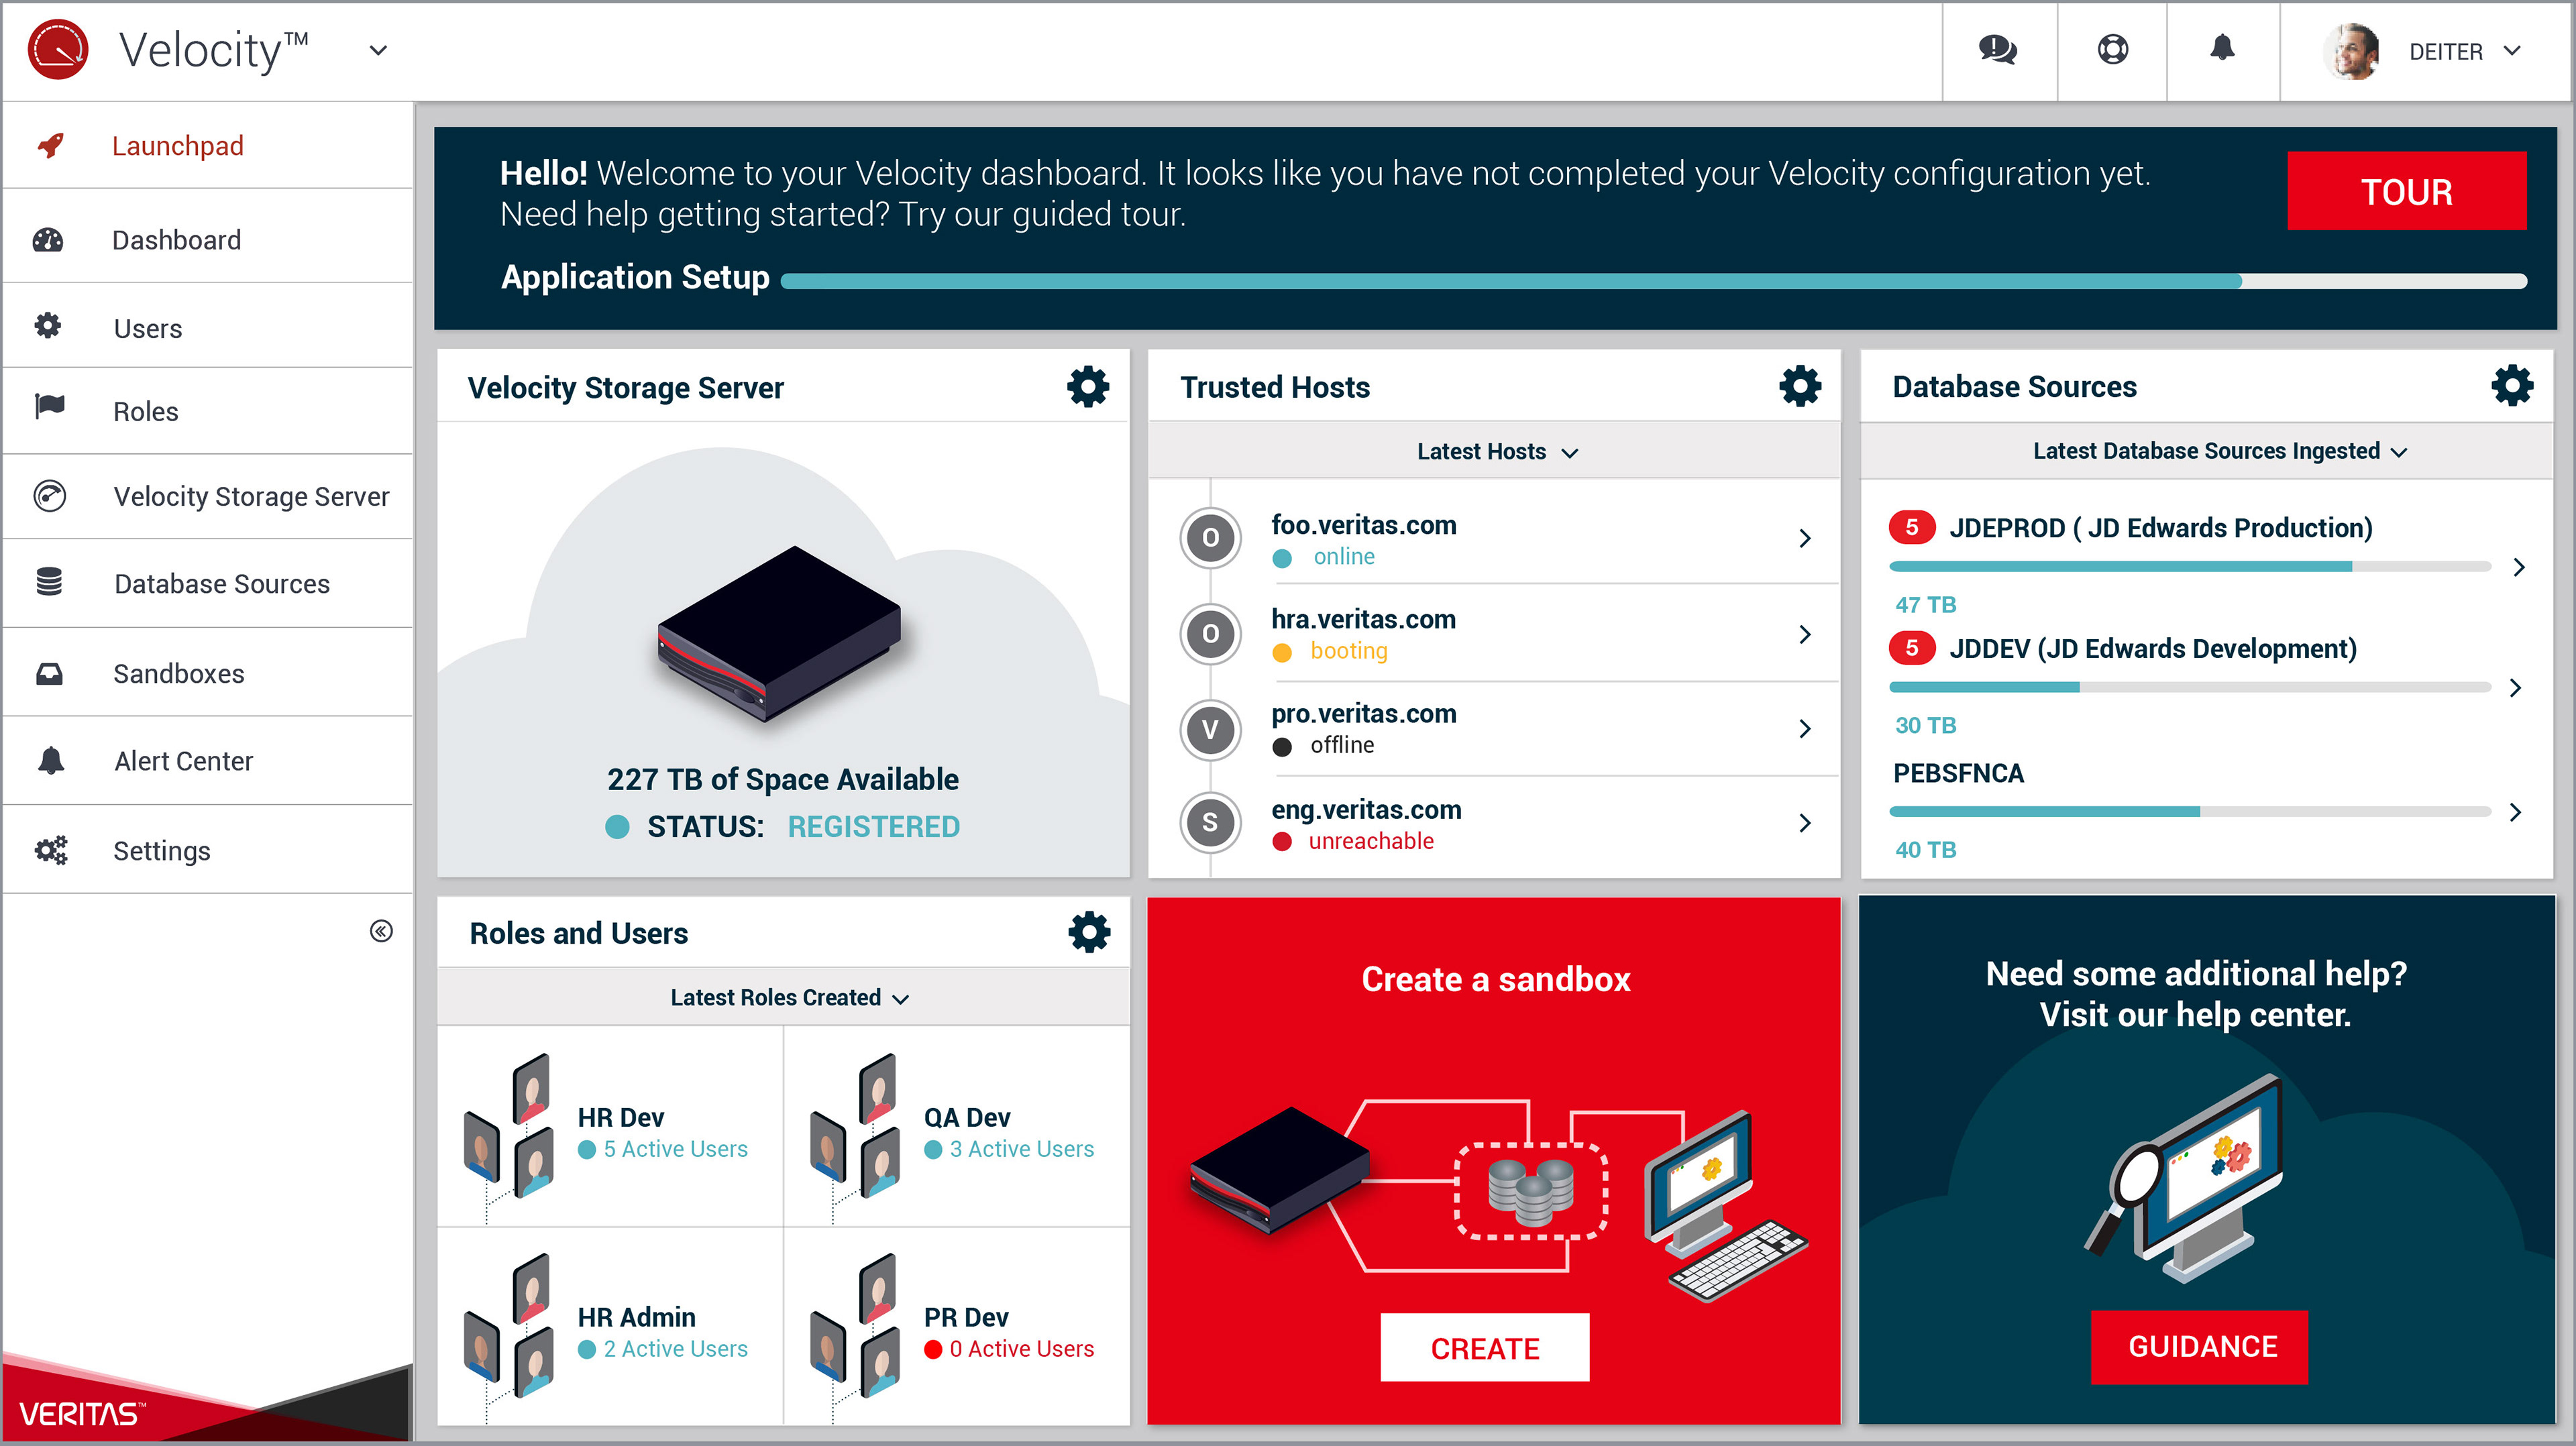Viewport: 2576px width, 1446px height.
Task: Open Database Sources card settings gear
Action: click(2511, 386)
